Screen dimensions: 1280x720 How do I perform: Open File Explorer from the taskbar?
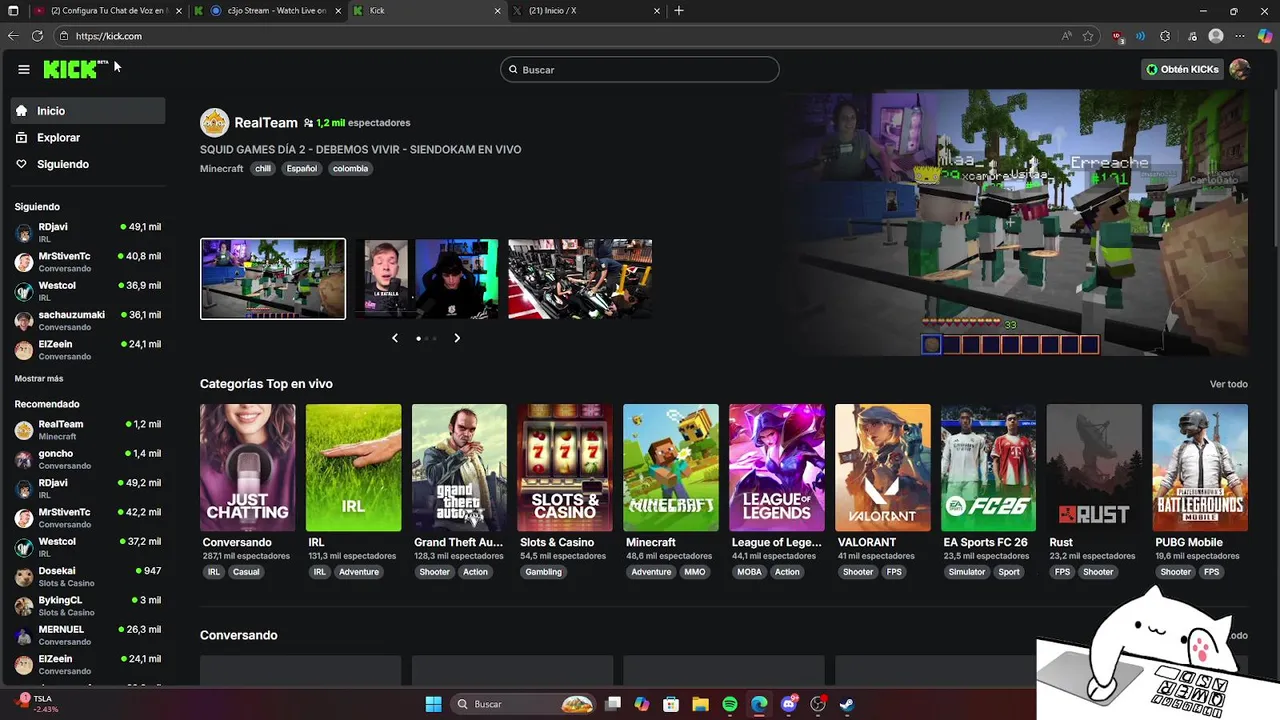[x=700, y=704]
